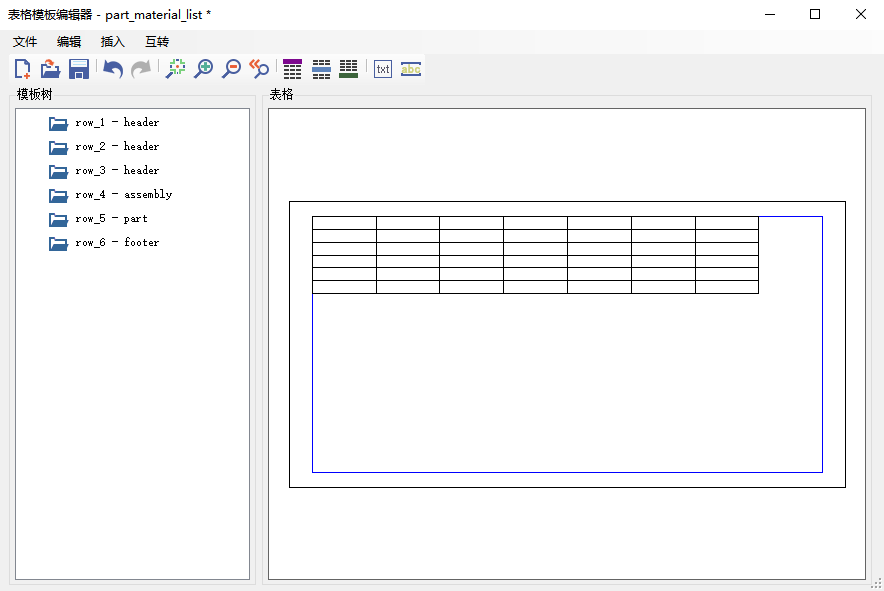Click the folder icon beside row_4

pyautogui.click(x=58, y=195)
